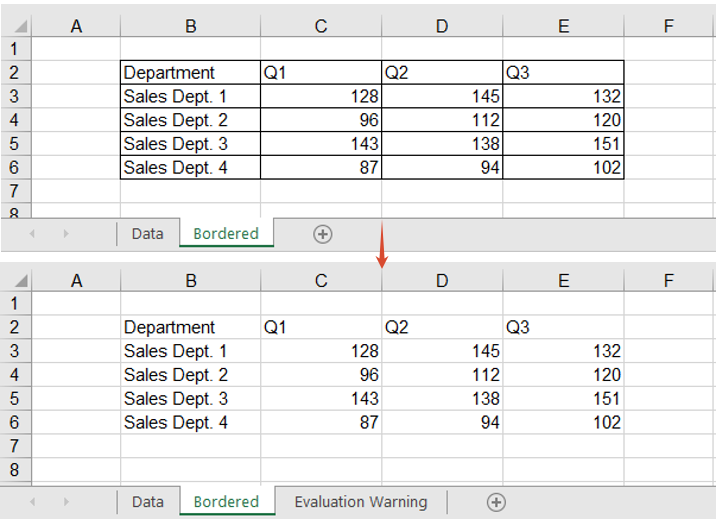Click previous sheet arrow in top spreadsheet
Screen dimensions: 716x520
(x=32, y=234)
